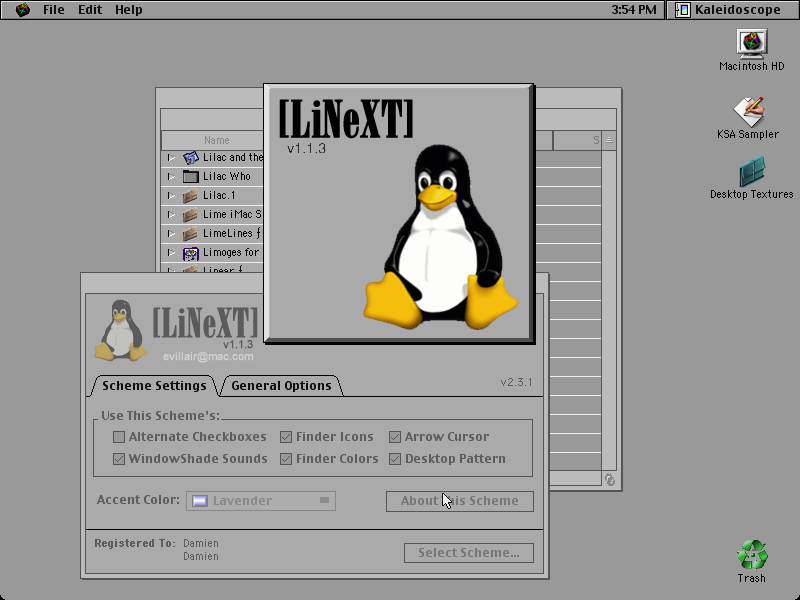This screenshot has height=600, width=800.
Task: Switch to the Scheme Settings tab
Action: (154, 386)
